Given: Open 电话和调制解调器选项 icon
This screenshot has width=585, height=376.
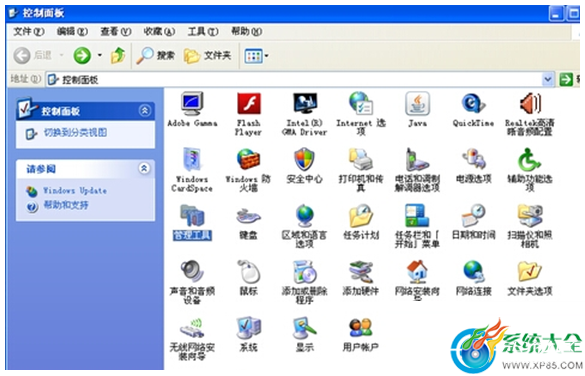Looking at the screenshot, I should (x=417, y=159).
